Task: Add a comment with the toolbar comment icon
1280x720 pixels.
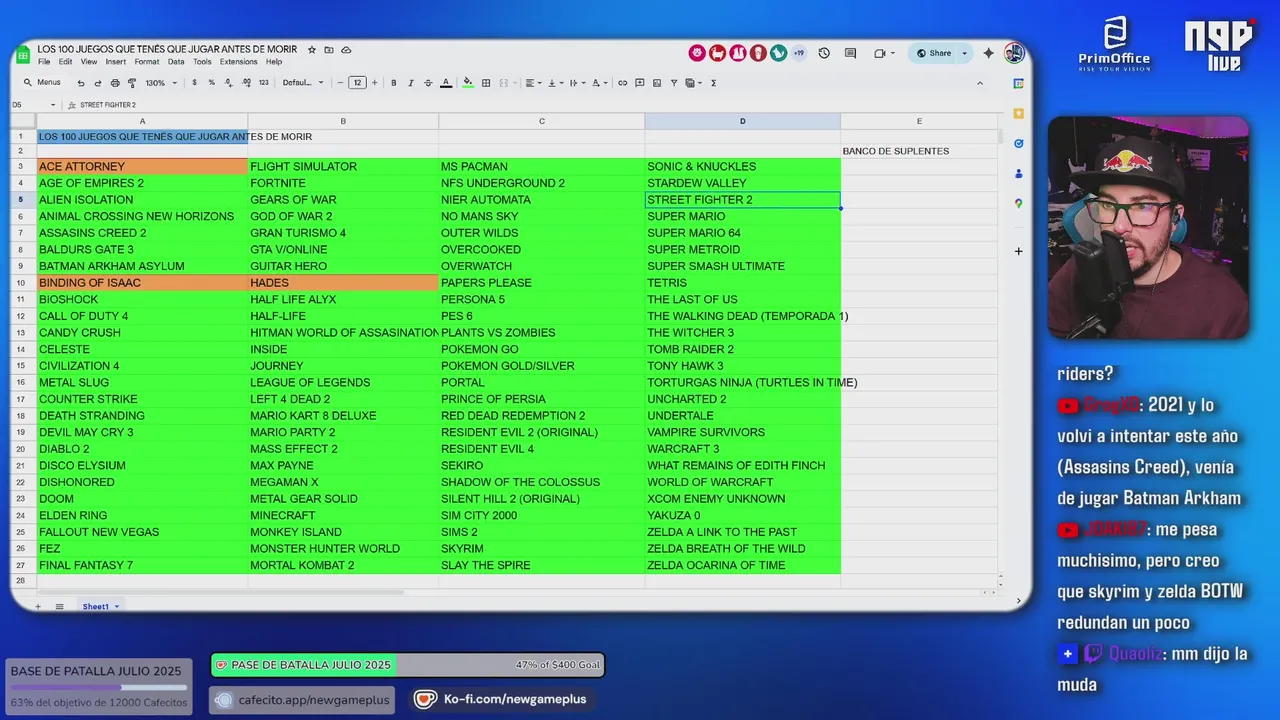Action: (640, 83)
